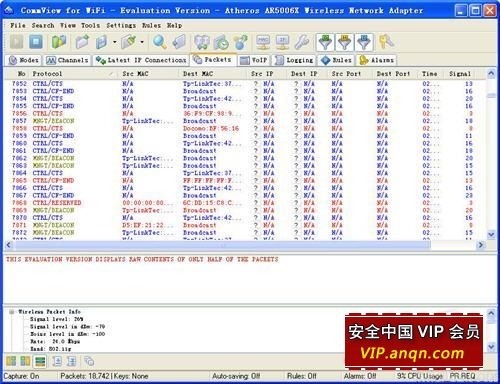The image size is (500, 384).
Task: Toggle the first green funnel packet filter
Action: click(325, 42)
